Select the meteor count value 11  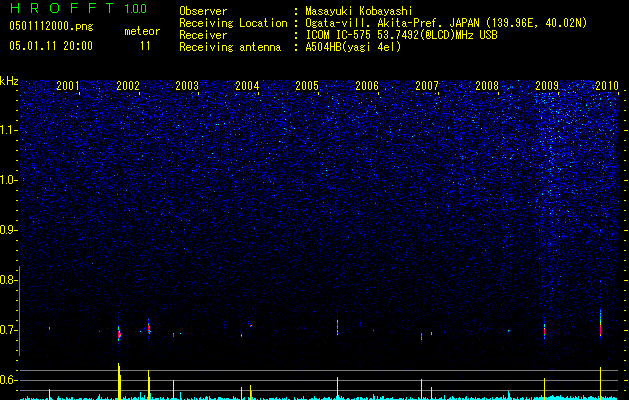(145, 46)
